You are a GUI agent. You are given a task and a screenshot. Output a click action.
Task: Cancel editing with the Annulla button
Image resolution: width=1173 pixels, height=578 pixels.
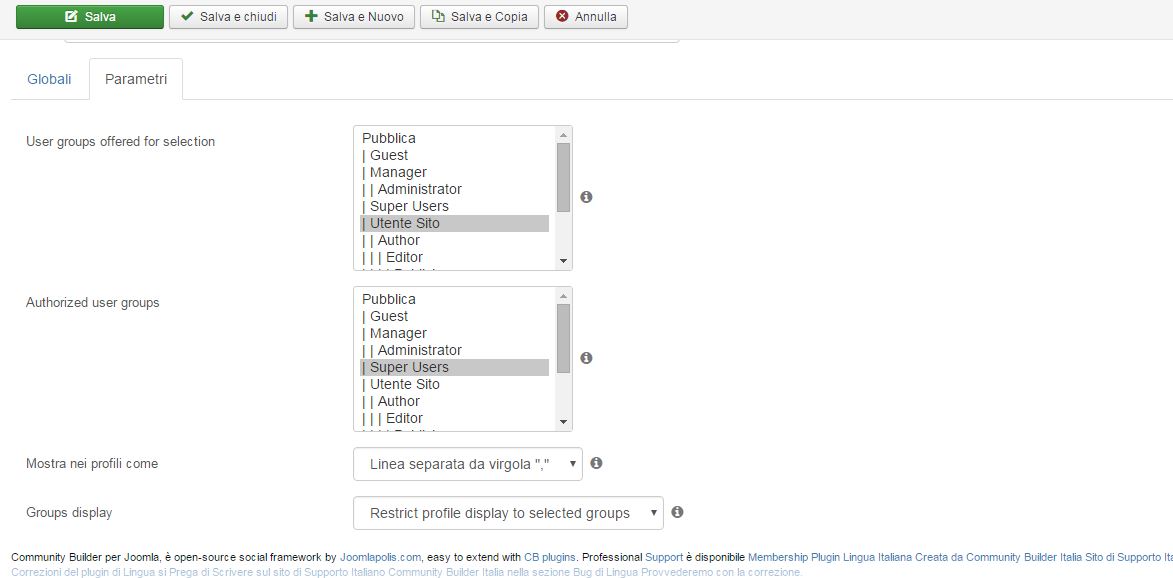coord(586,17)
